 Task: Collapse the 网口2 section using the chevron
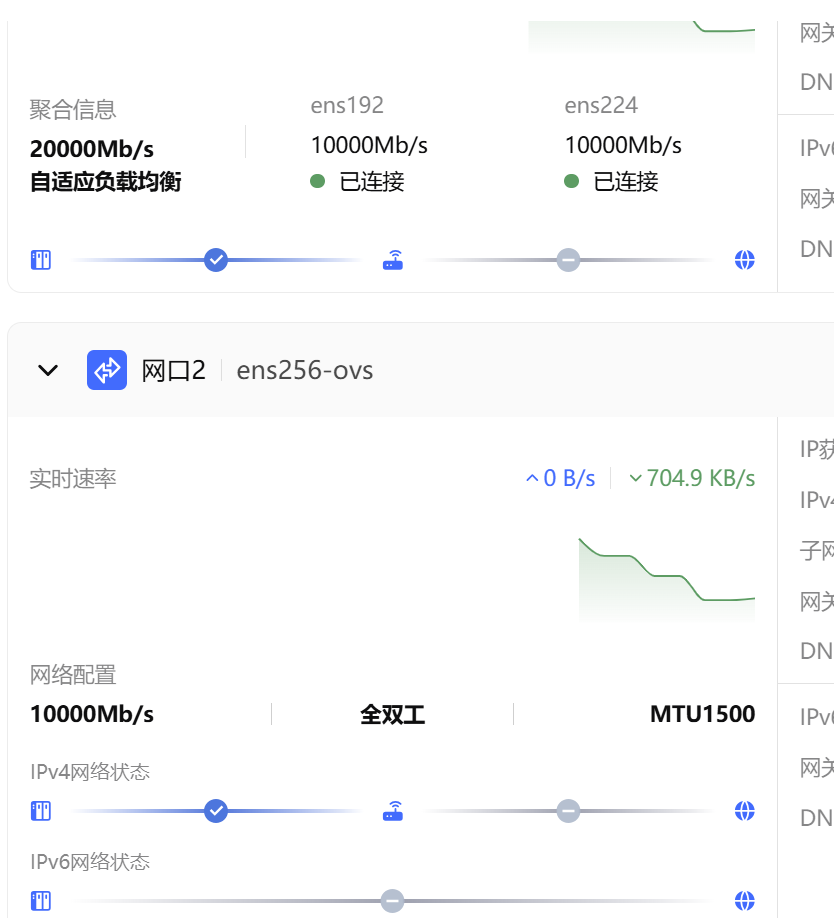47,370
